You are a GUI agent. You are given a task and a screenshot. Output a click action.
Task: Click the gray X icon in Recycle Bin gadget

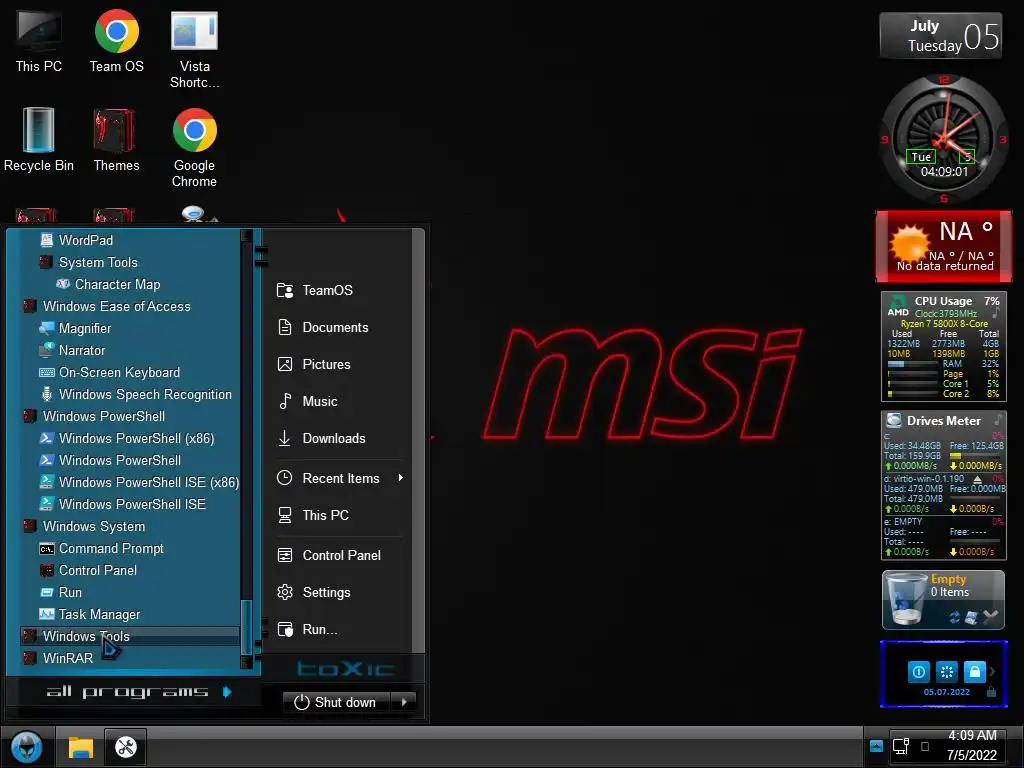[x=991, y=616]
